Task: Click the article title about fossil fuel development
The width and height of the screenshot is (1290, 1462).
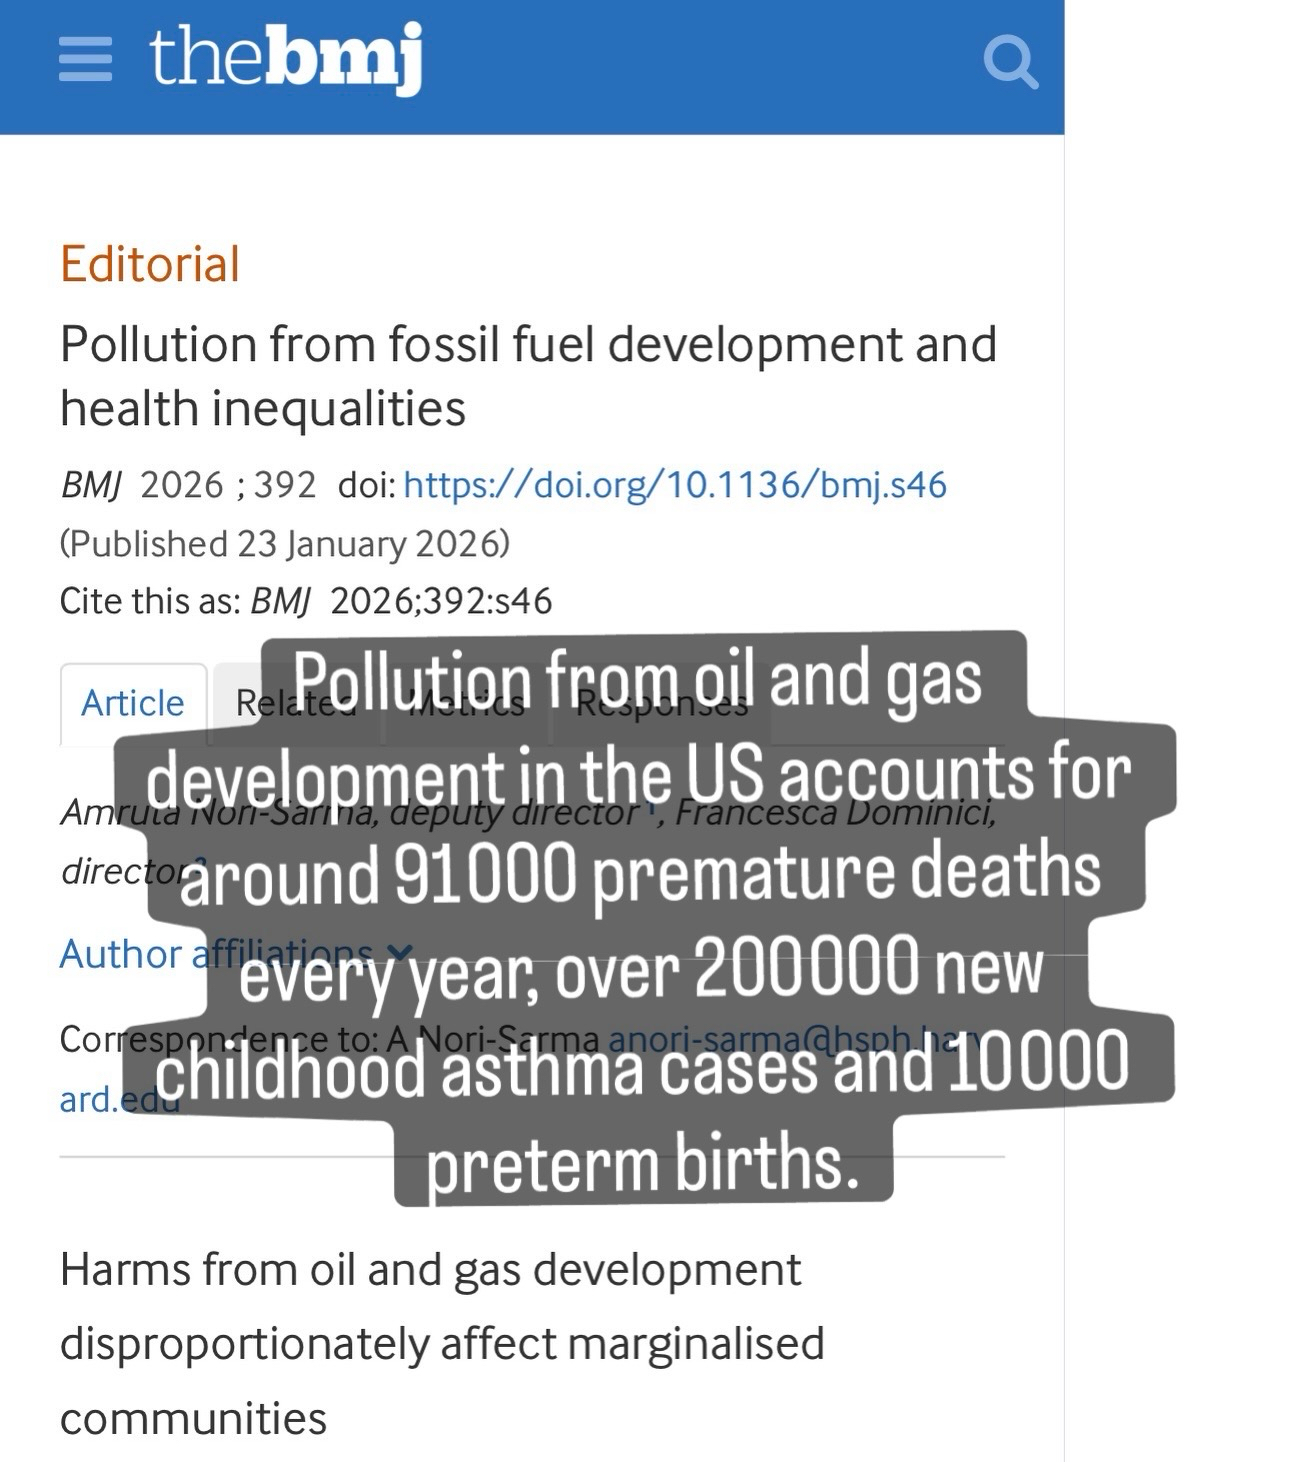Action: point(528,376)
